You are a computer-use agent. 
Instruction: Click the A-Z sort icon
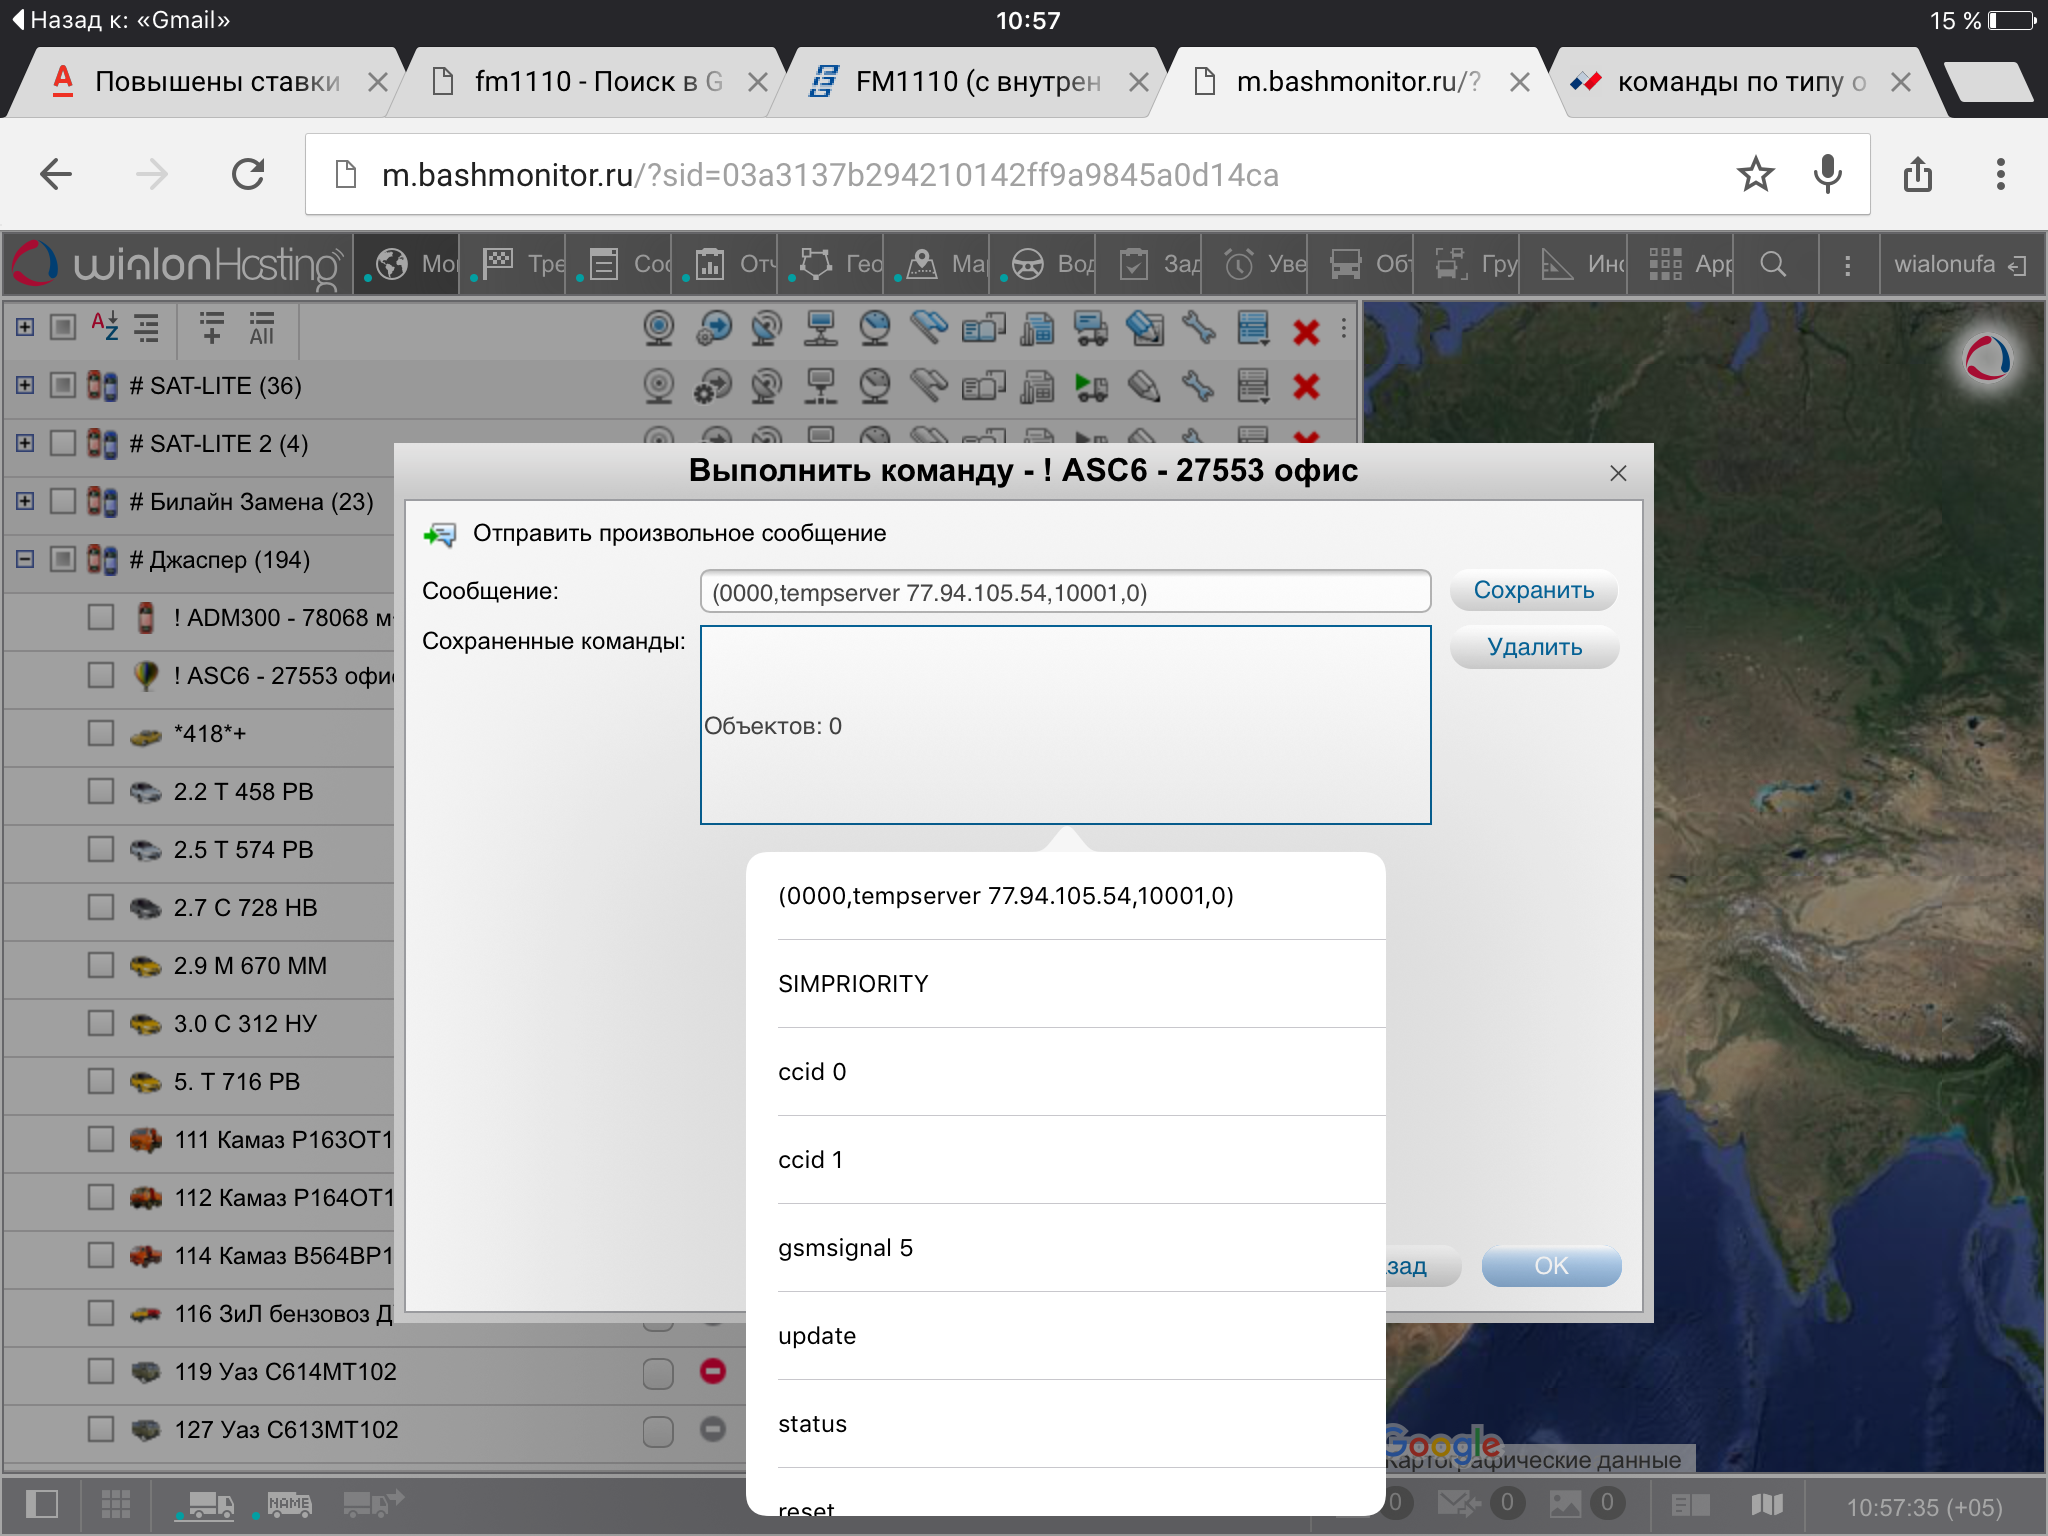point(104,326)
